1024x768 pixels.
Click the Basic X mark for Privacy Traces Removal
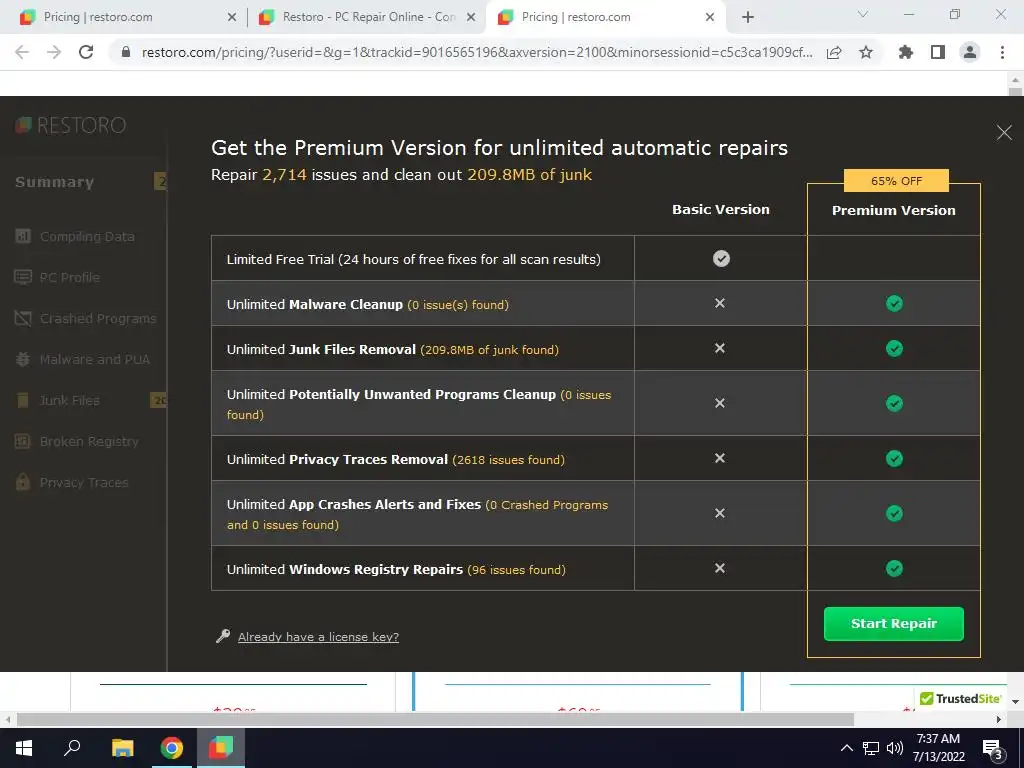pos(720,458)
